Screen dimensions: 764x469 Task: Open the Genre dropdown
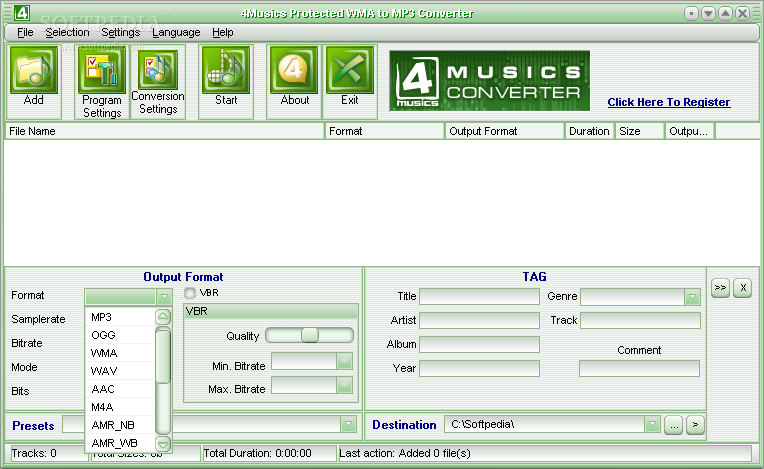[692, 297]
